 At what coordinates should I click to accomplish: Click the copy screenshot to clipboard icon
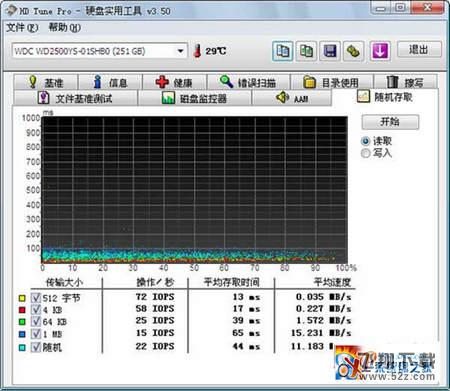coord(306,51)
